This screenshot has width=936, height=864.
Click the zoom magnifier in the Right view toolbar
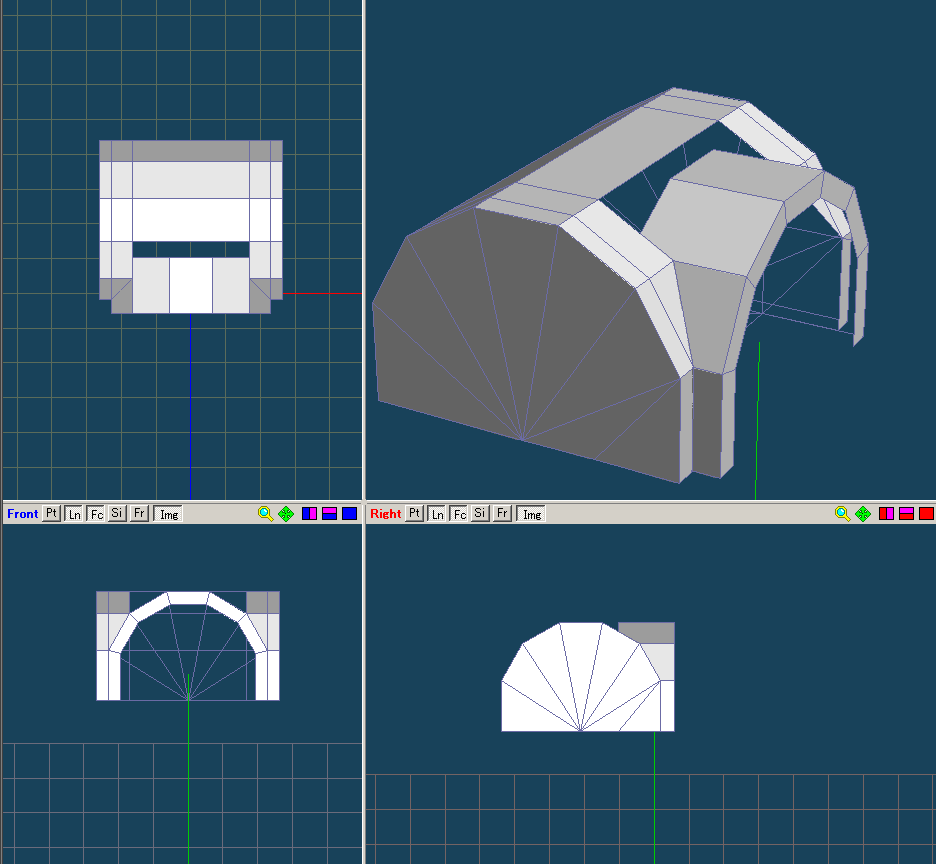(842, 514)
